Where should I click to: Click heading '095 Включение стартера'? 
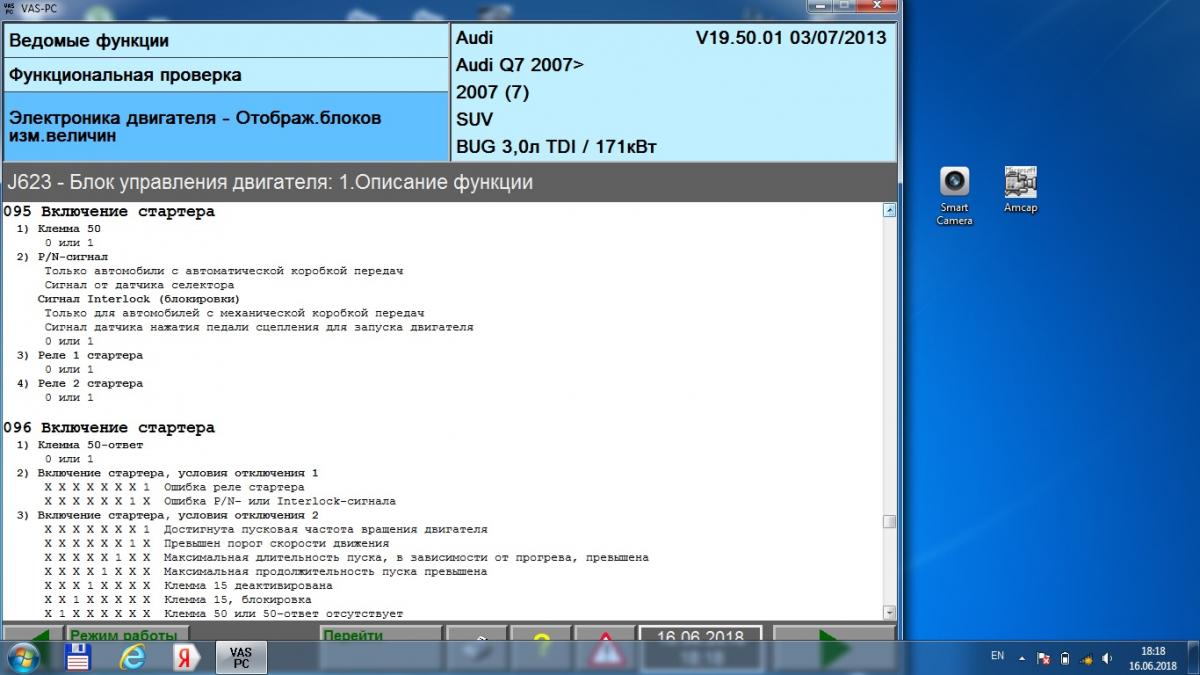point(109,212)
